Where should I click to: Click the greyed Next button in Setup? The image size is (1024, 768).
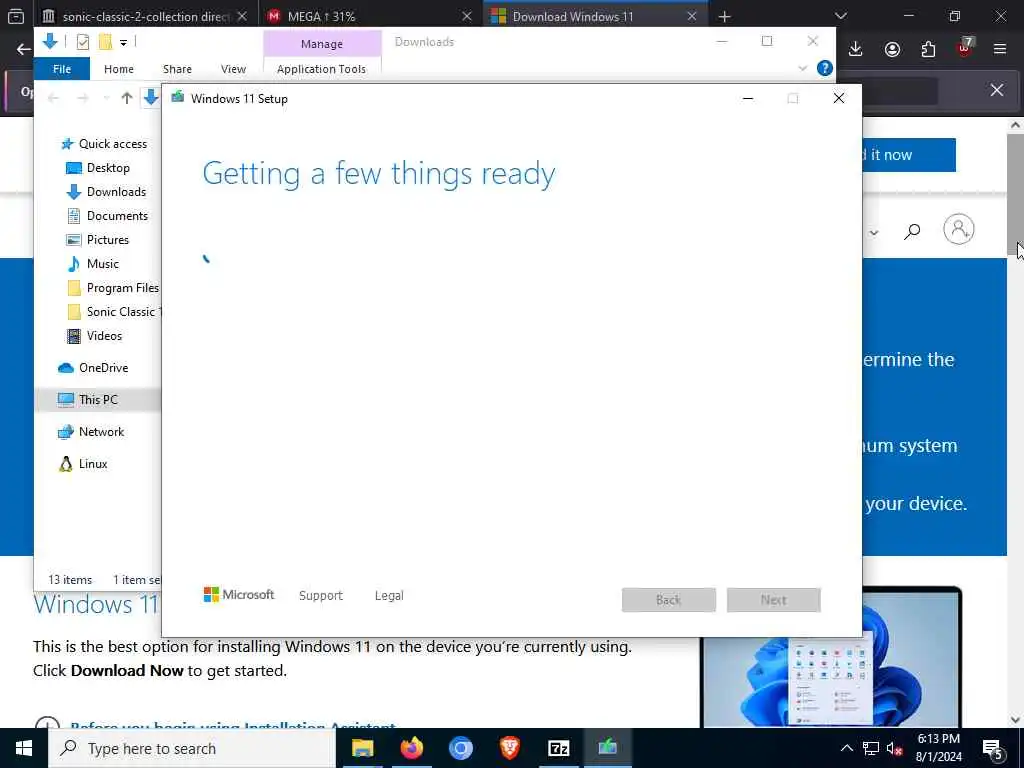773,600
